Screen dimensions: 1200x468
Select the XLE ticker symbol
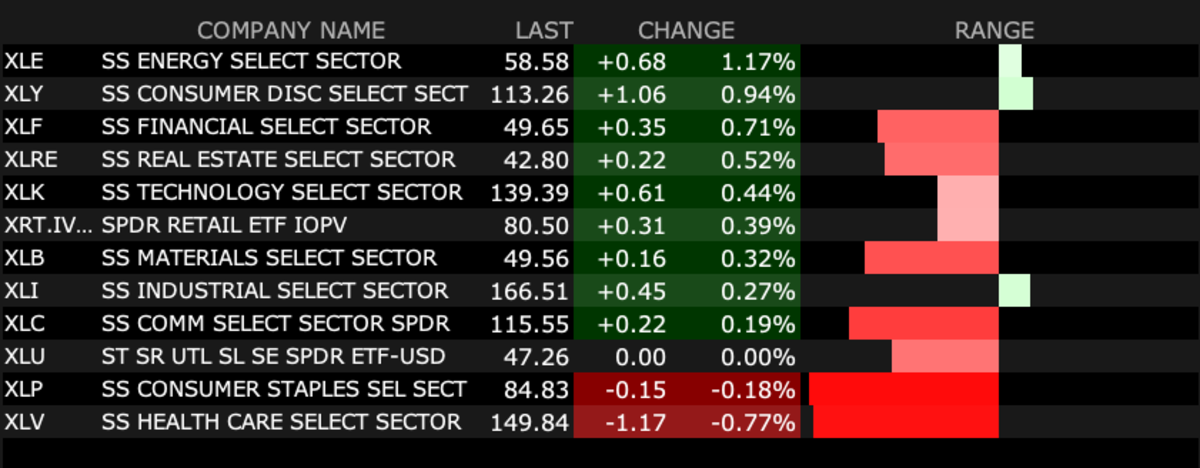click(x=23, y=62)
